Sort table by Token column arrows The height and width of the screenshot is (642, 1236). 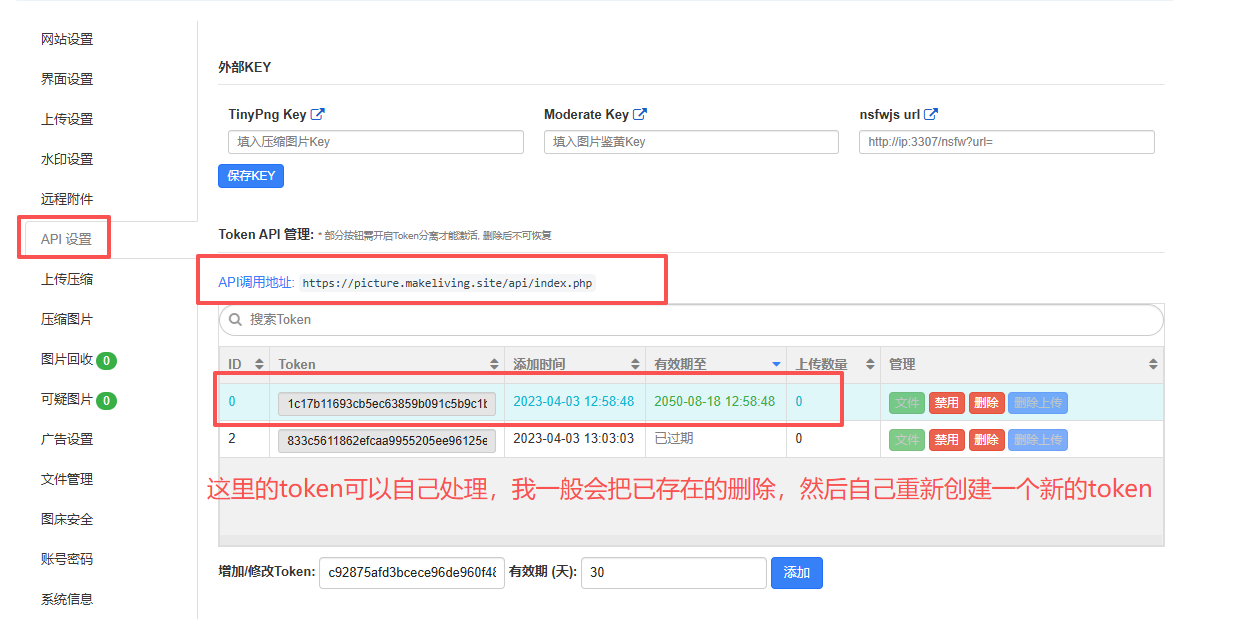pyautogui.click(x=494, y=365)
